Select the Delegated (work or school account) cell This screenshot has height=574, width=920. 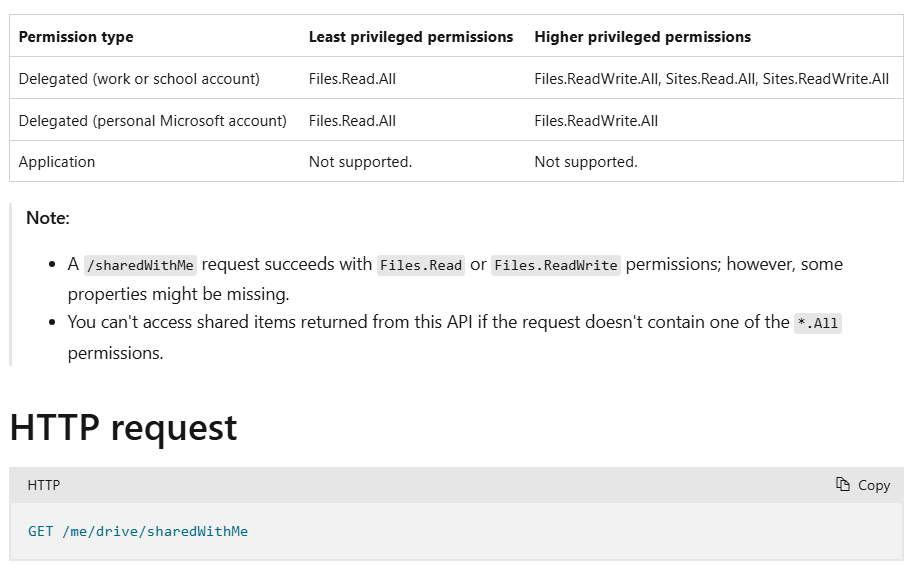(x=139, y=79)
